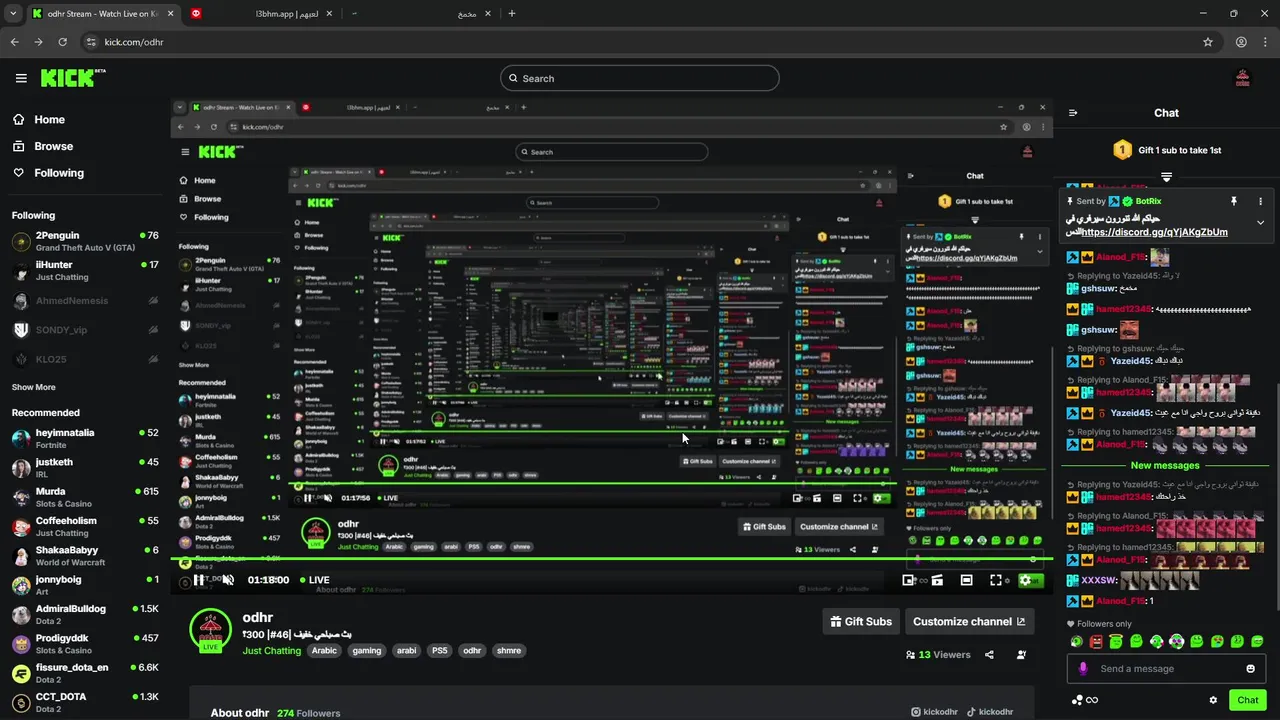The image size is (1280, 720).
Task: Open chat settings gear icon
Action: 1213,700
